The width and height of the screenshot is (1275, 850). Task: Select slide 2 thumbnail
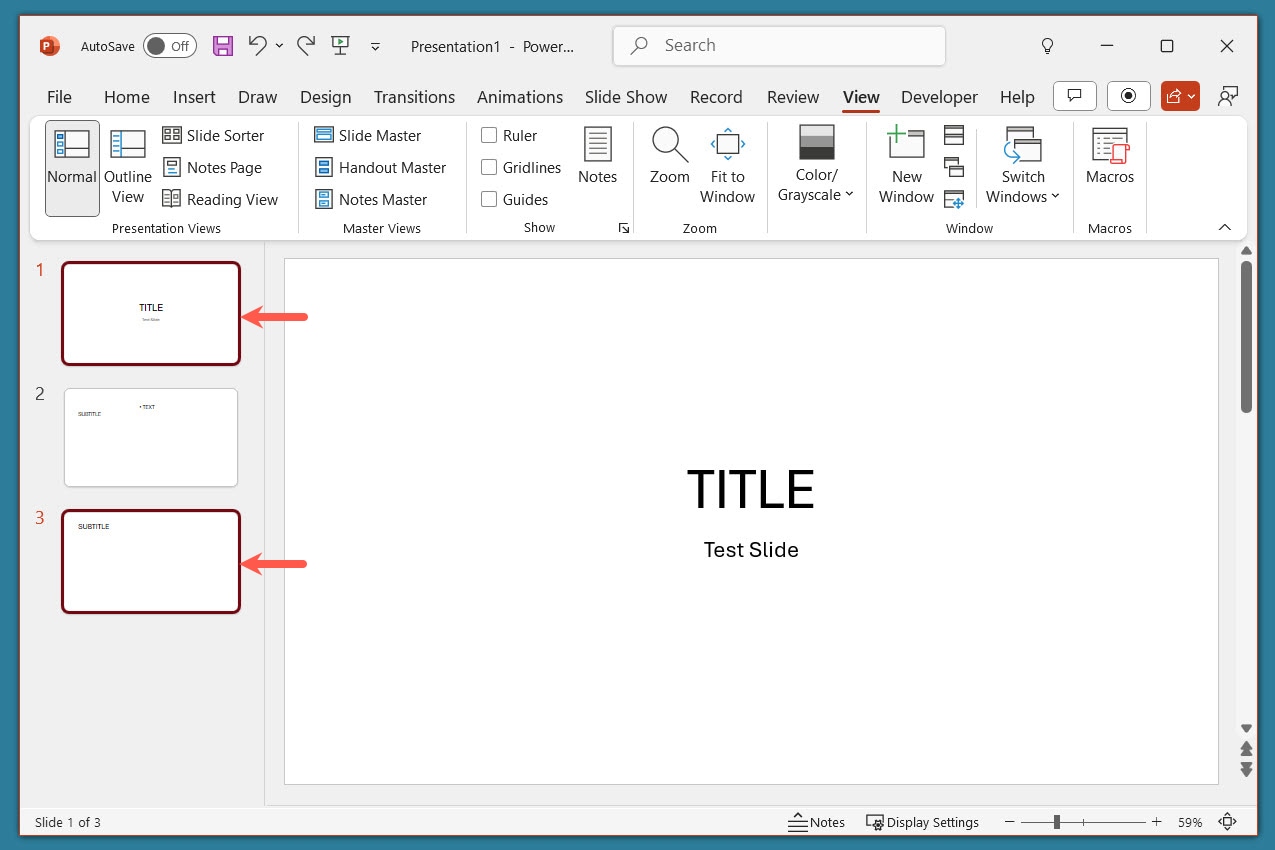pos(151,437)
